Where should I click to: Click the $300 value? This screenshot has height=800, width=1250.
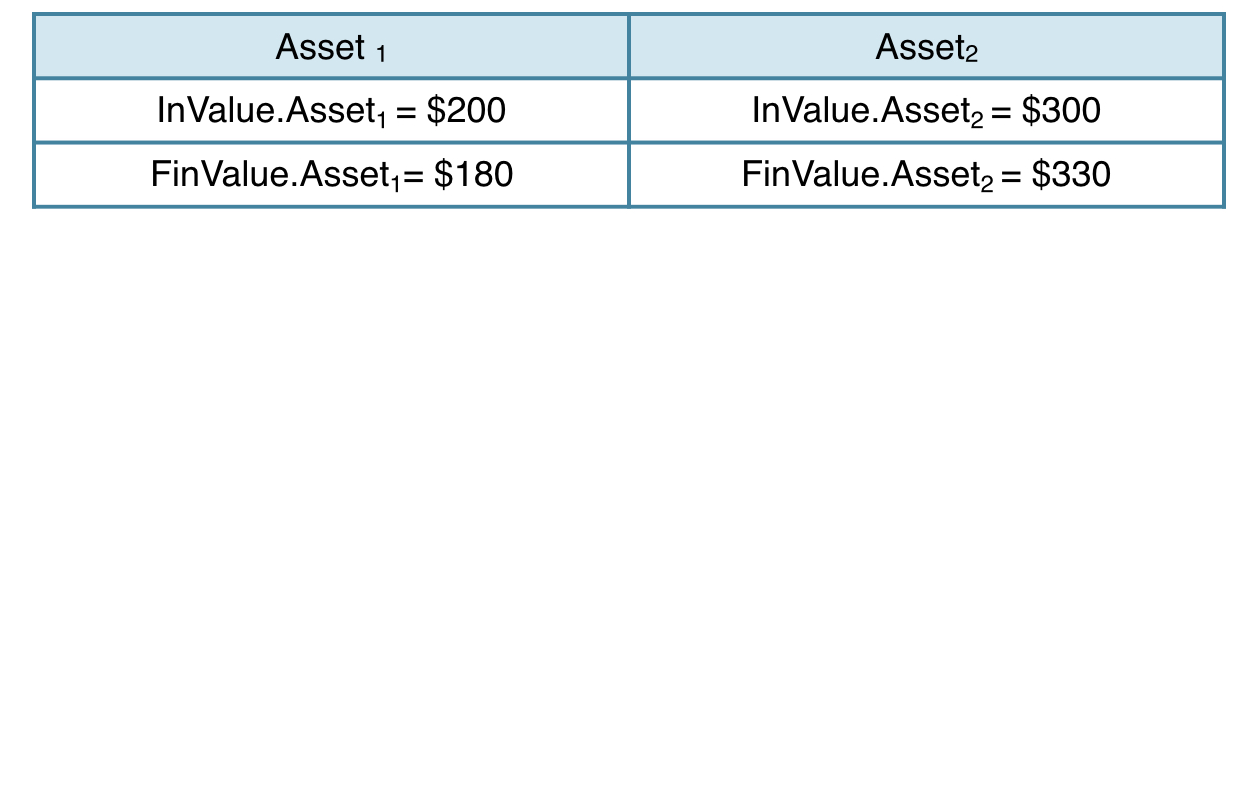point(1061,110)
